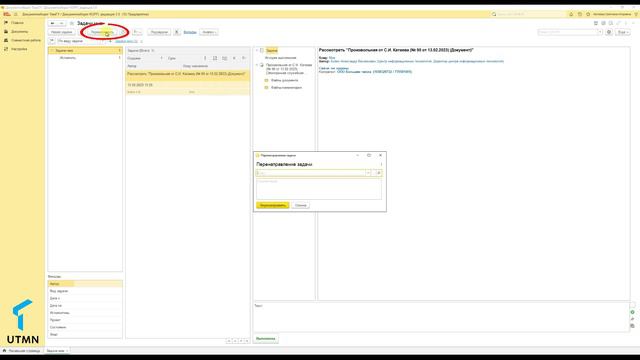
Task: Open recipient dropdown in redirect dialog
Action: pos(368,173)
